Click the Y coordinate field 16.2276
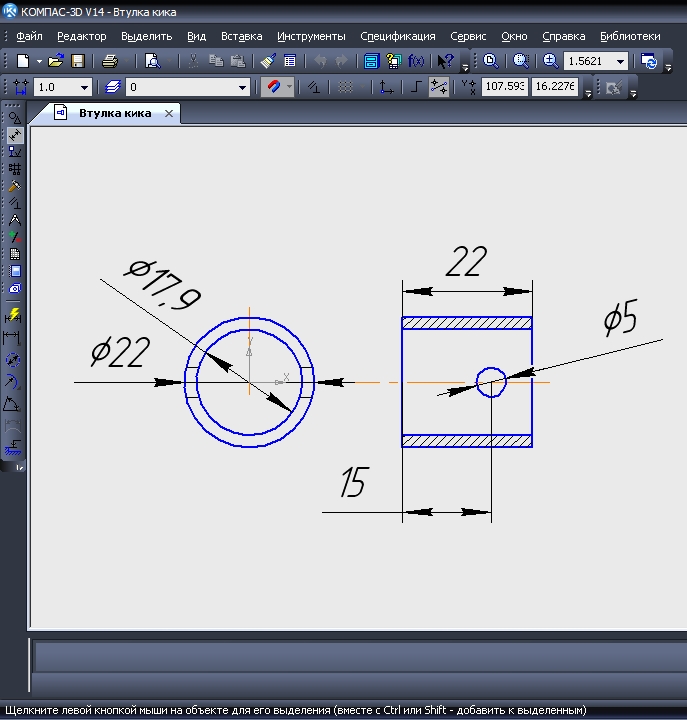Image resolution: width=687 pixels, height=720 pixels. click(555, 86)
